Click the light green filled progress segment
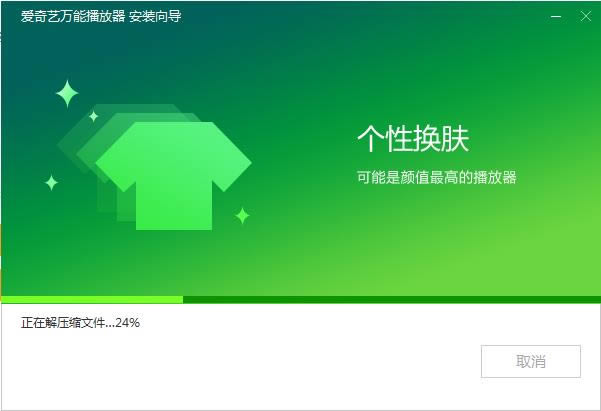601x411 pixels. [92, 299]
